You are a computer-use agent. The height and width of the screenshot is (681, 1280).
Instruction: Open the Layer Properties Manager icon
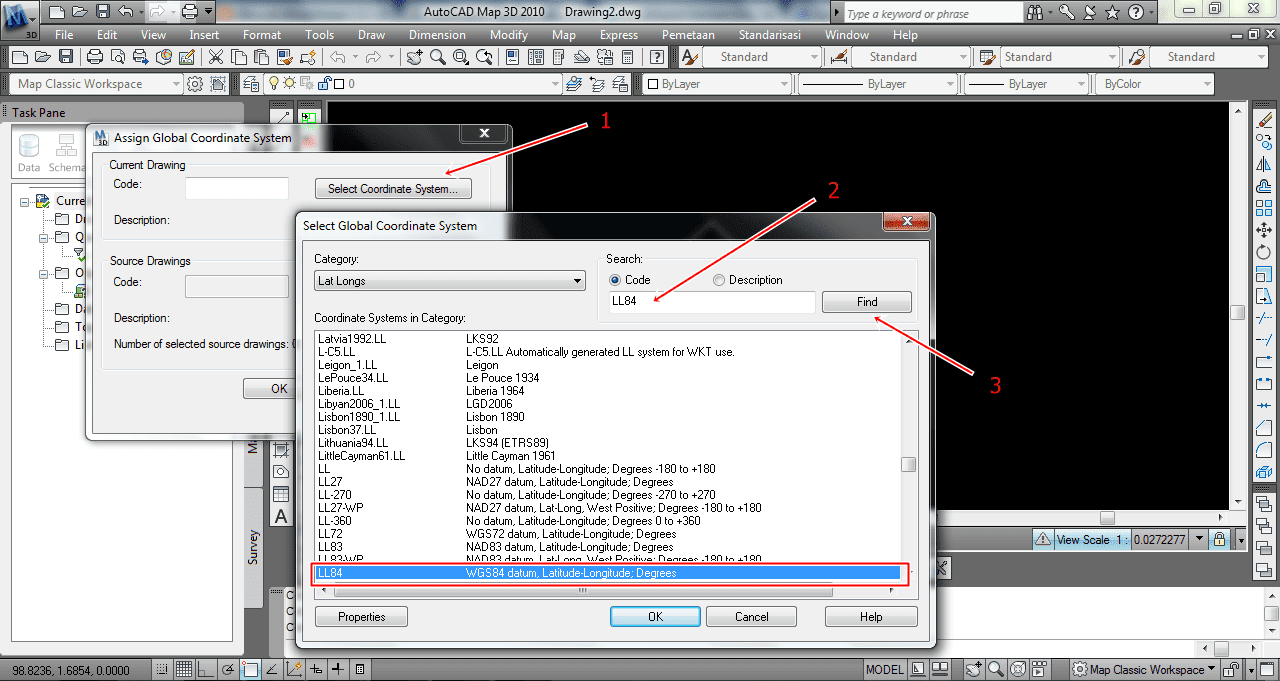(x=249, y=84)
